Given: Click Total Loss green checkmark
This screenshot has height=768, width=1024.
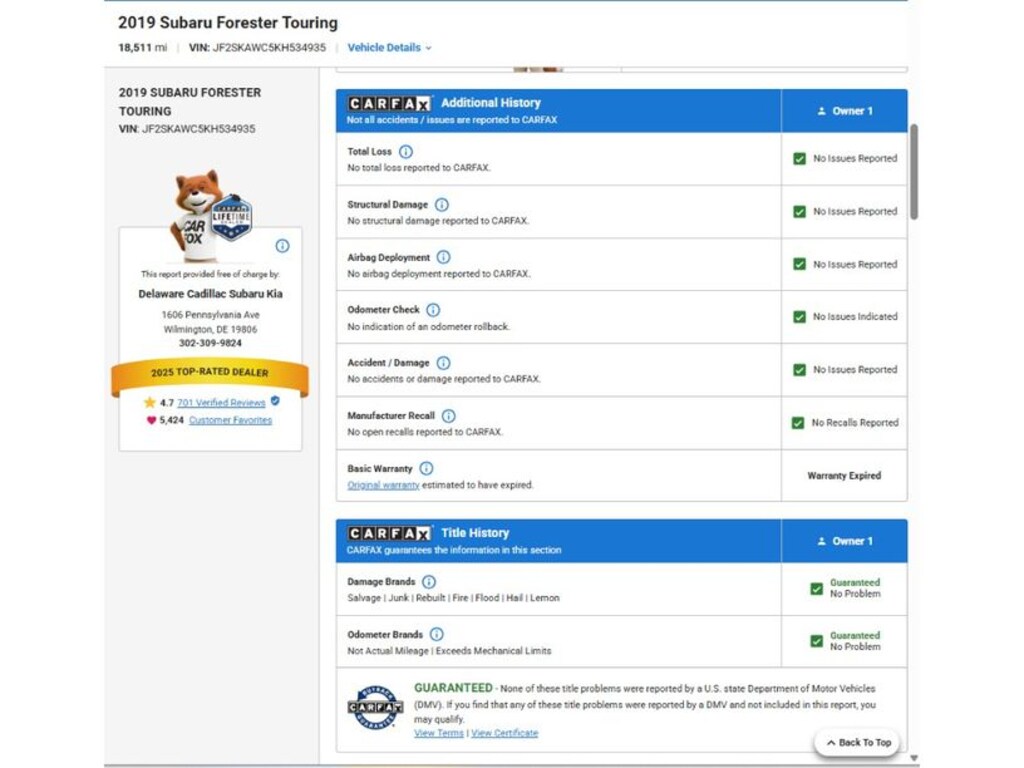Looking at the screenshot, I should point(799,159).
